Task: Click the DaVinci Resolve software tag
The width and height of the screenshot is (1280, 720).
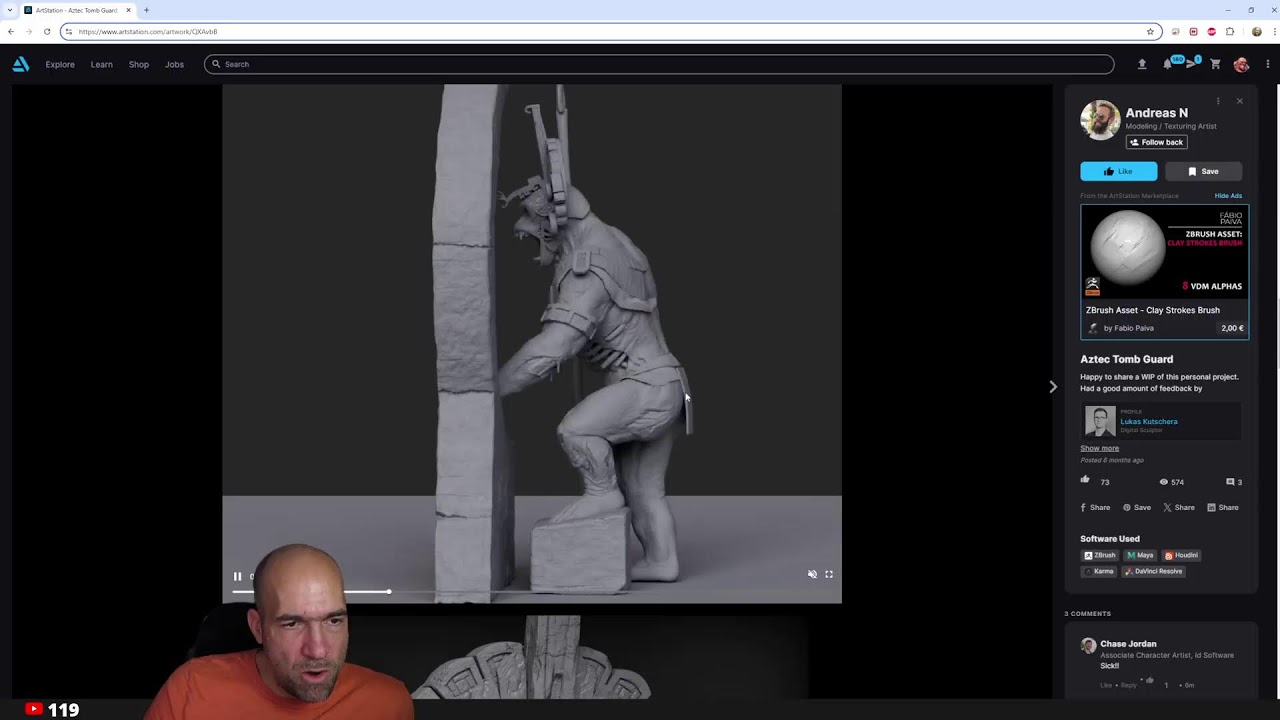Action: [x=1154, y=571]
